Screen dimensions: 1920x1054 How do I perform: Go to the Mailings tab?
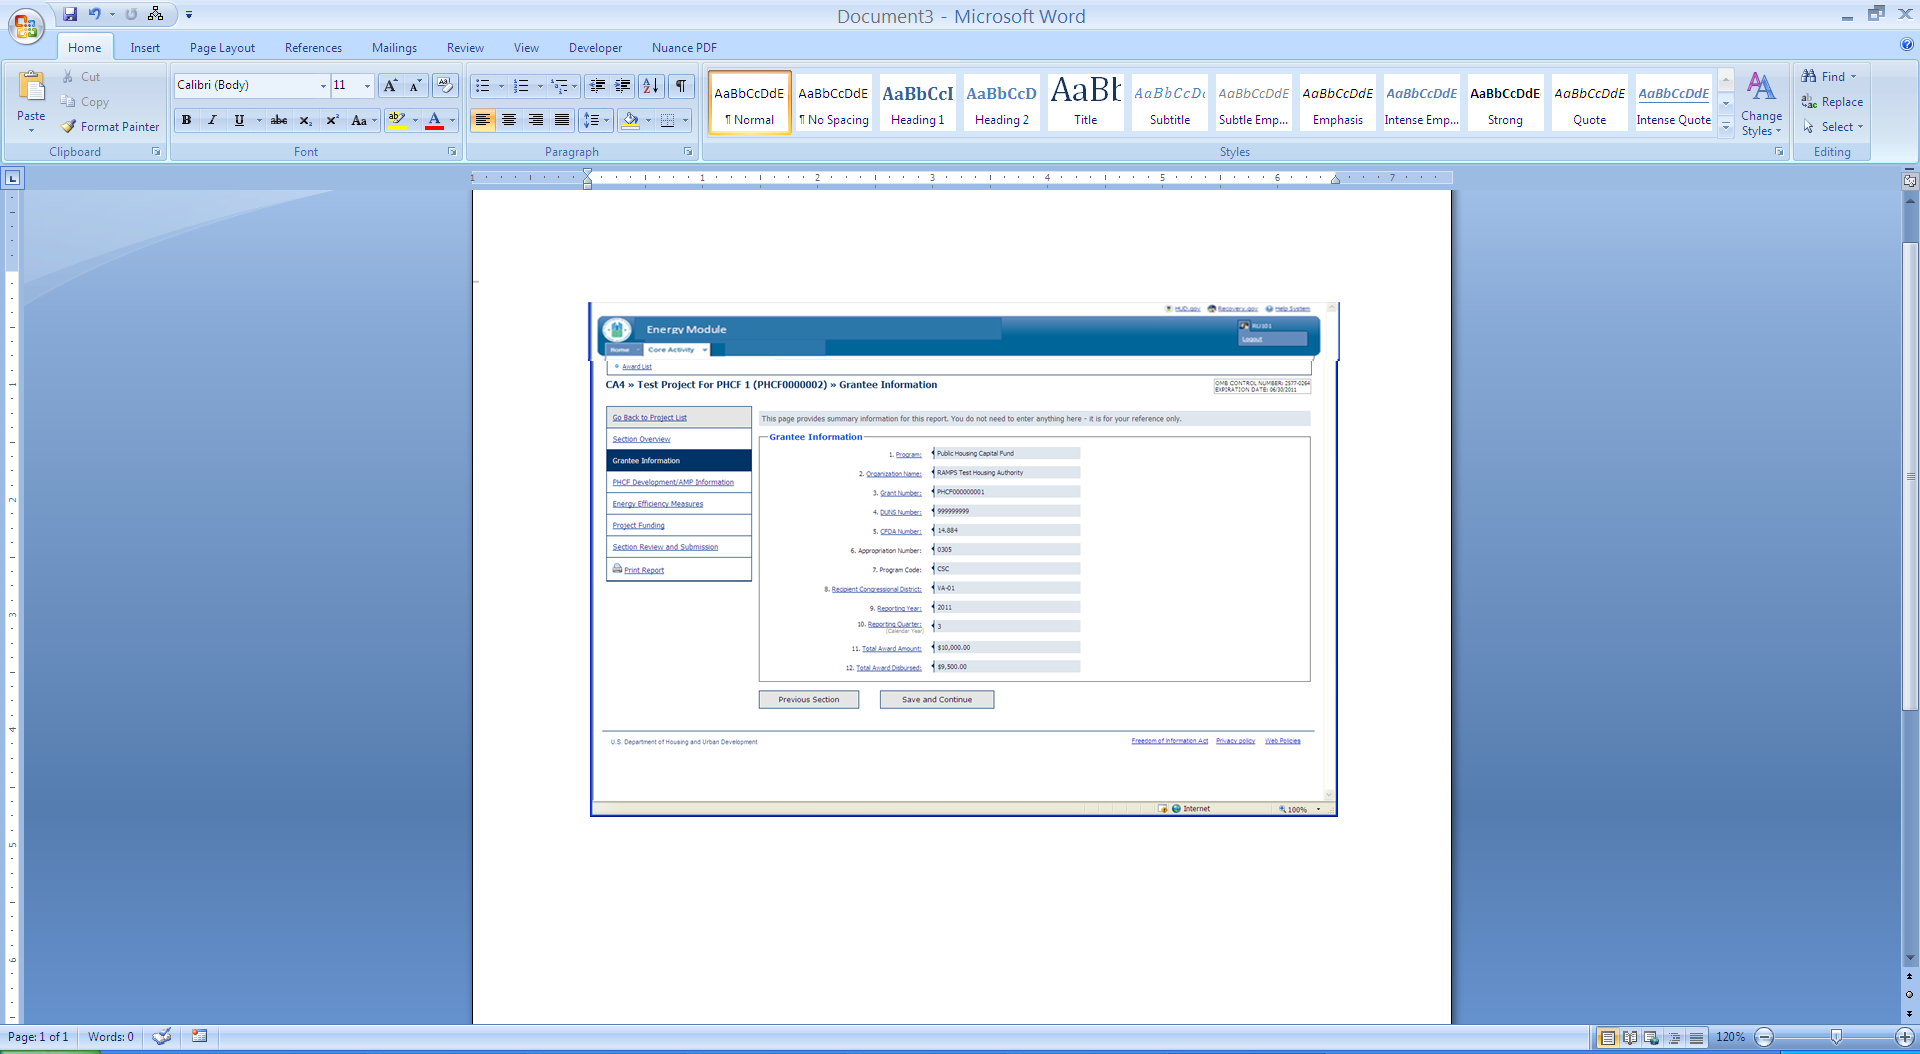click(x=394, y=48)
